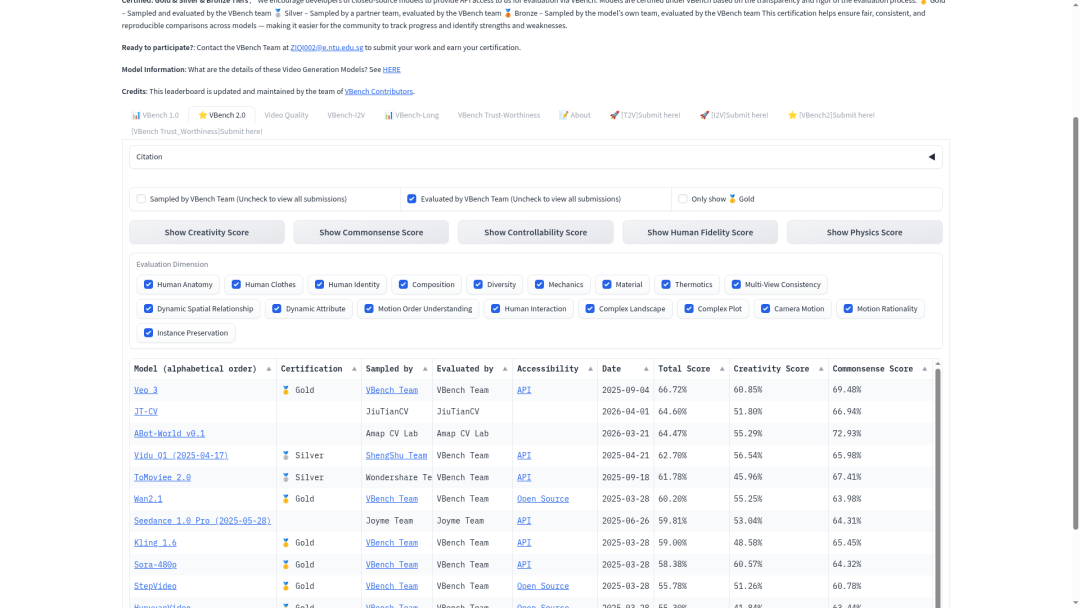Sort by Total Score arrow icon

click(x=722, y=369)
